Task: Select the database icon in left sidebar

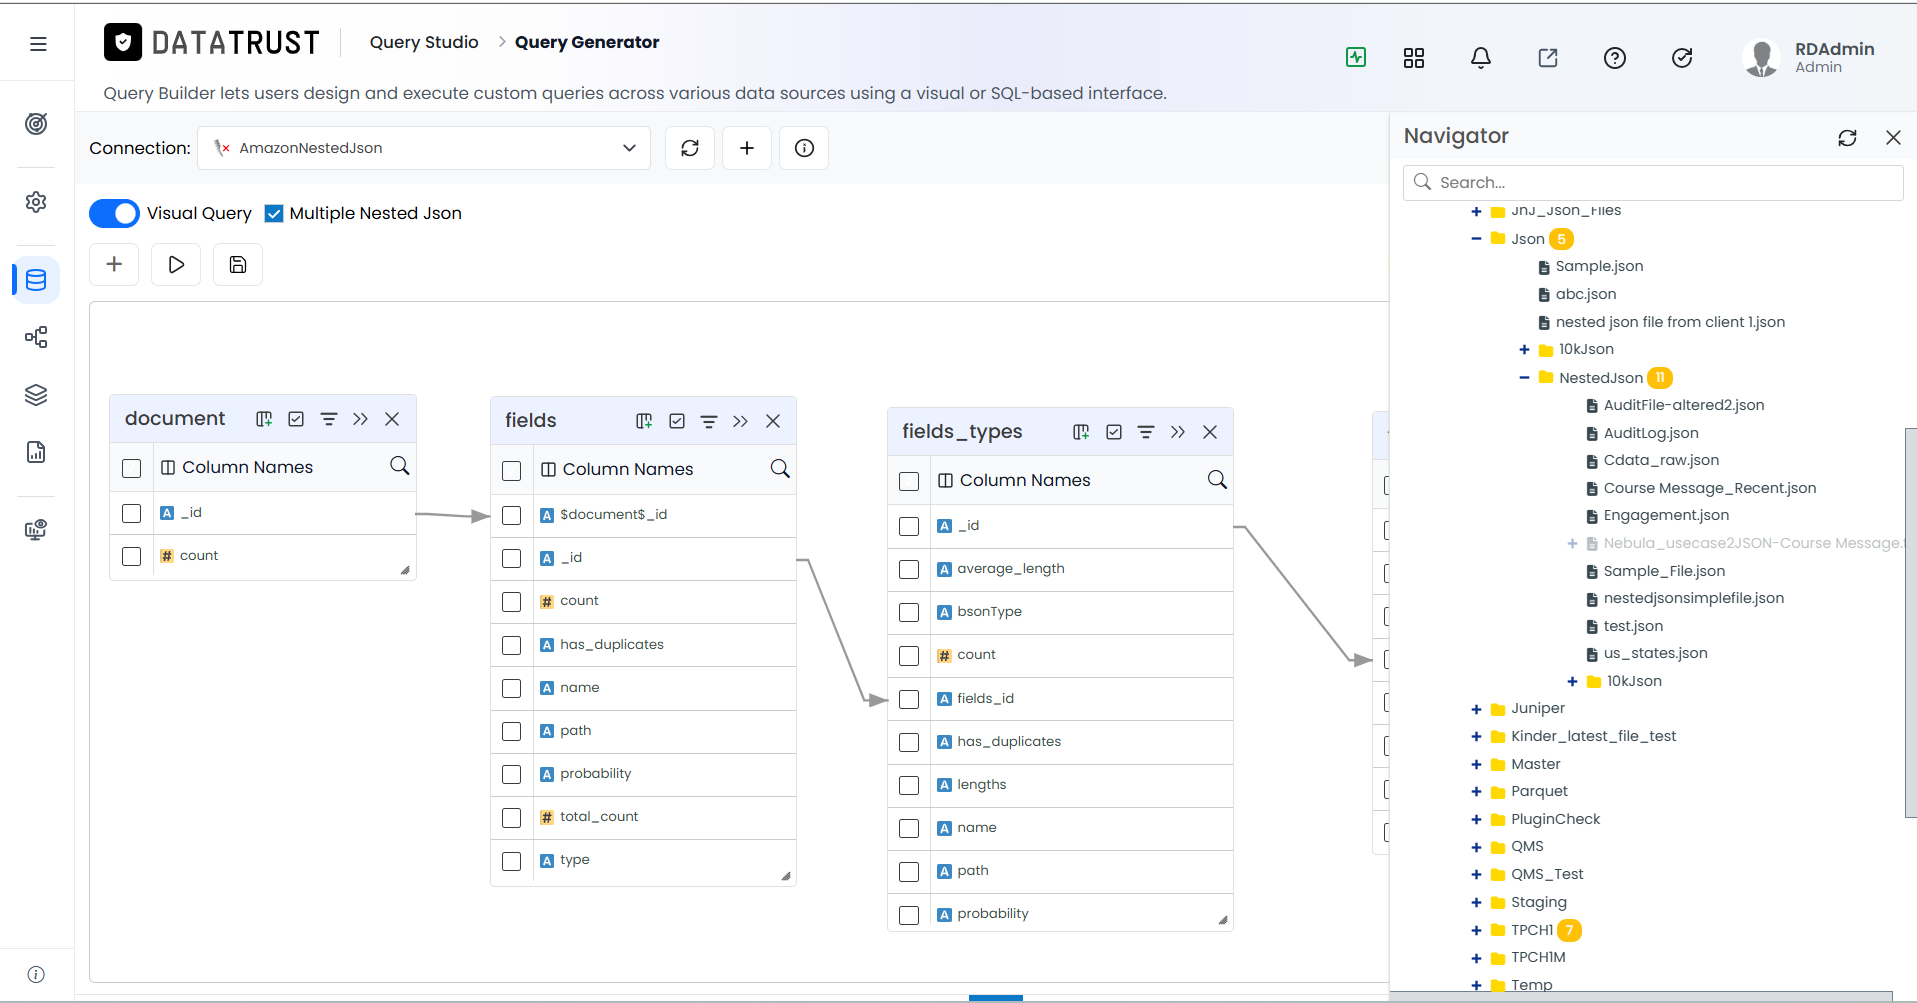Action: coord(36,280)
